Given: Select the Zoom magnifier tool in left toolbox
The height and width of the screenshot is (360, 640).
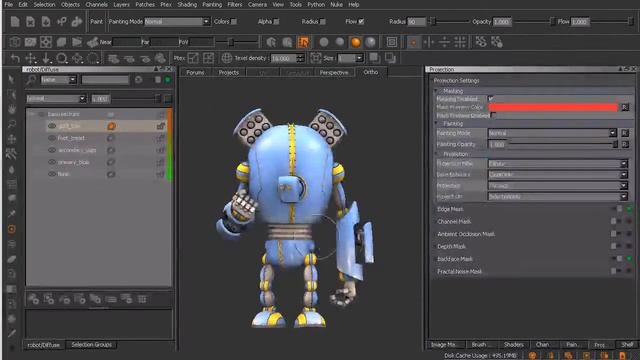Looking at the screenshot, I should pos(11,124).
